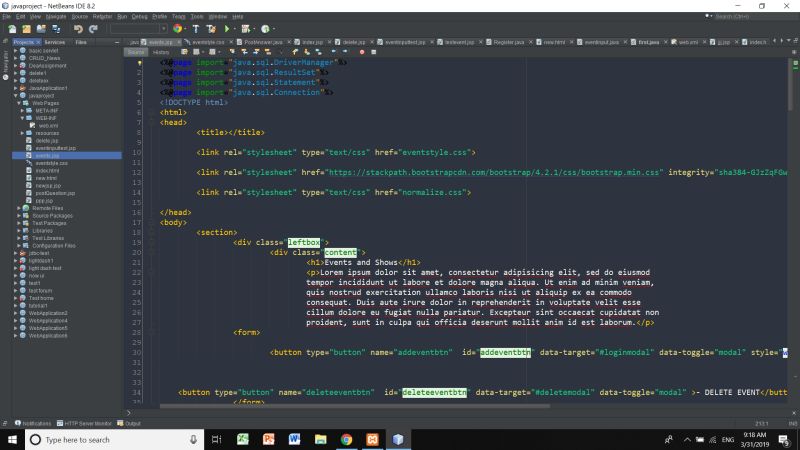
Task: Click the horizontal editor scrollbar
Action: (x=355, y=407)
